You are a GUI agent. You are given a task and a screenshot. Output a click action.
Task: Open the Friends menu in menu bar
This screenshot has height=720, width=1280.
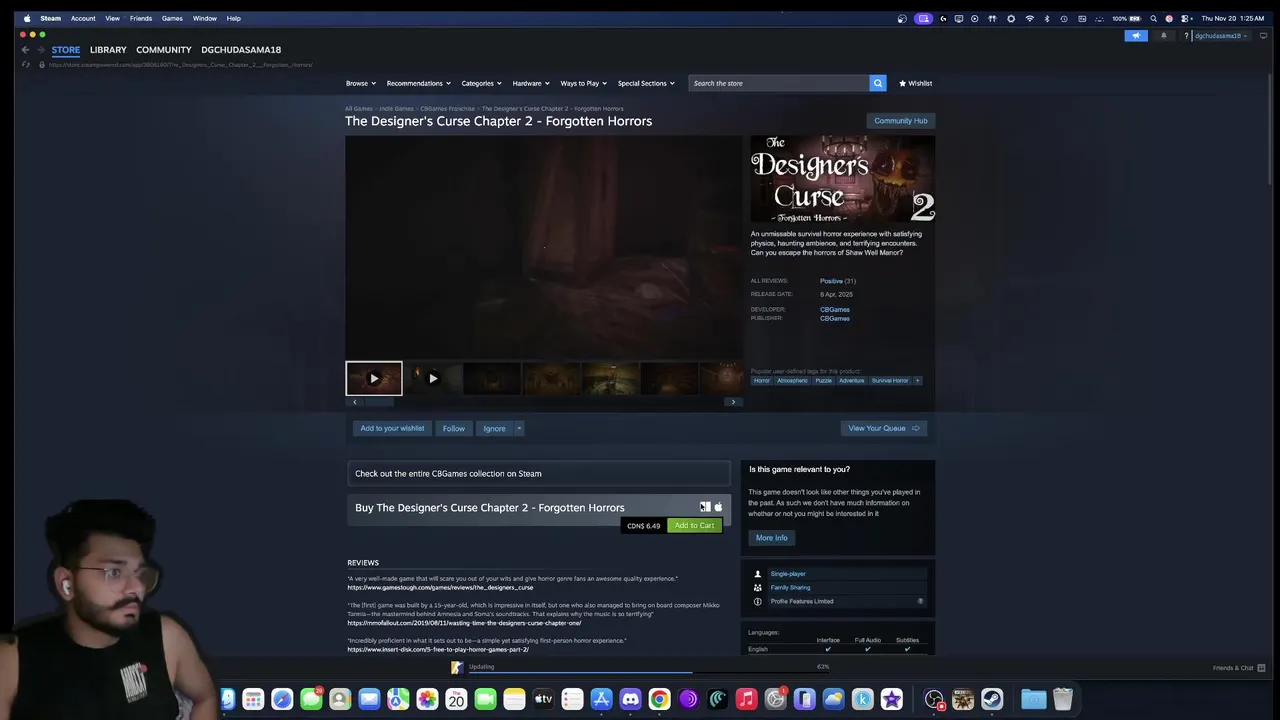pos(141,18)
